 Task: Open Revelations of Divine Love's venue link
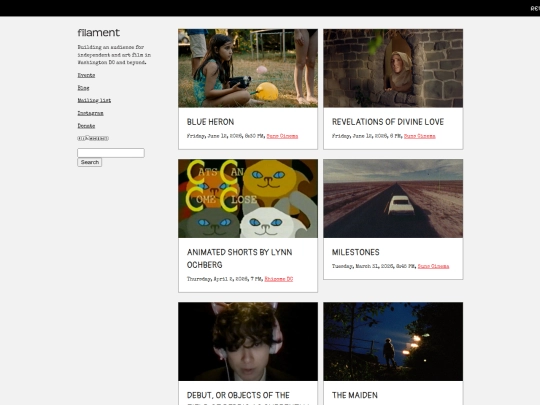coord(419,136)
